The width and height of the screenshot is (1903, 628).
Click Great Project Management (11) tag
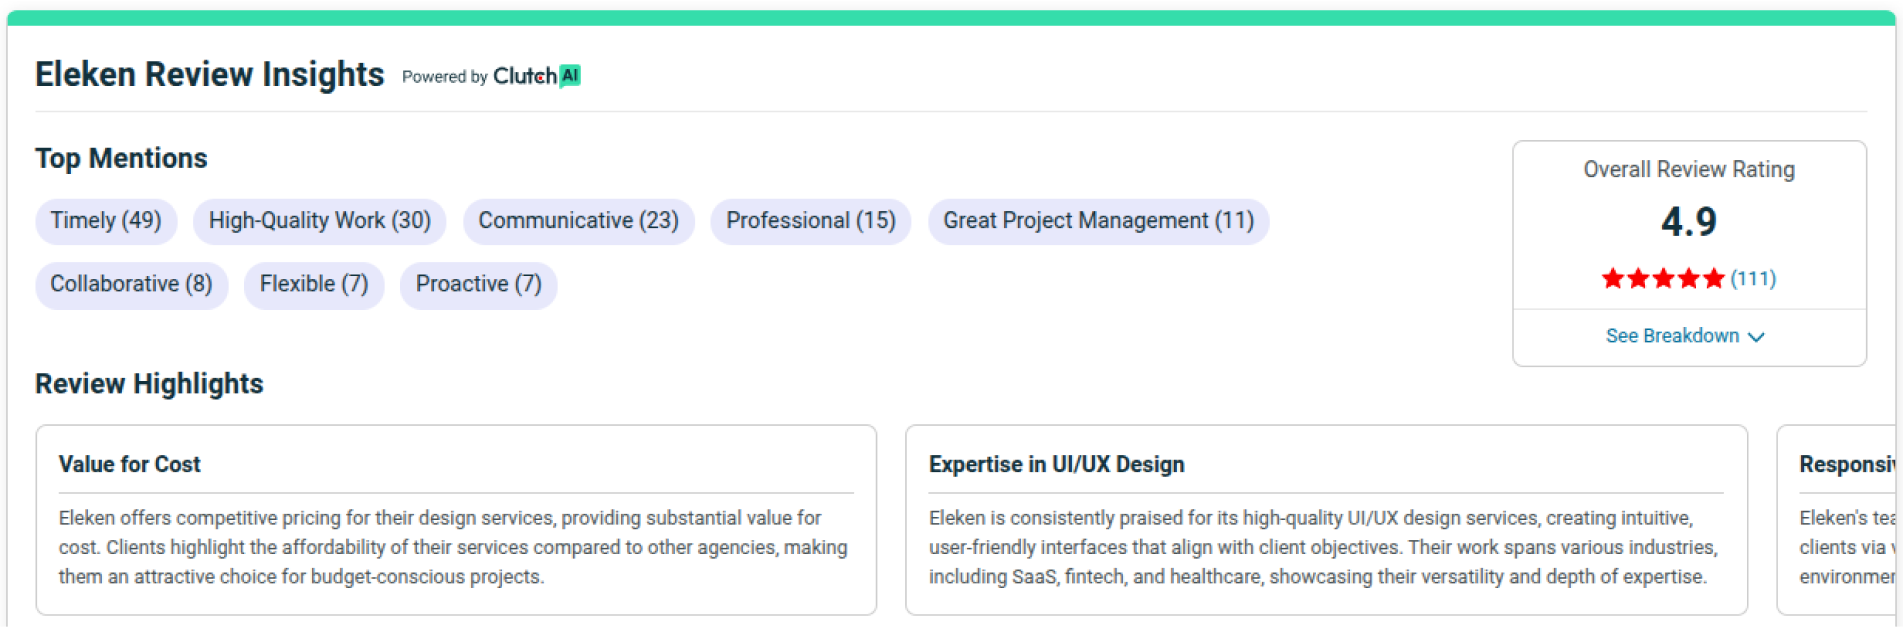pos(1098,221)
